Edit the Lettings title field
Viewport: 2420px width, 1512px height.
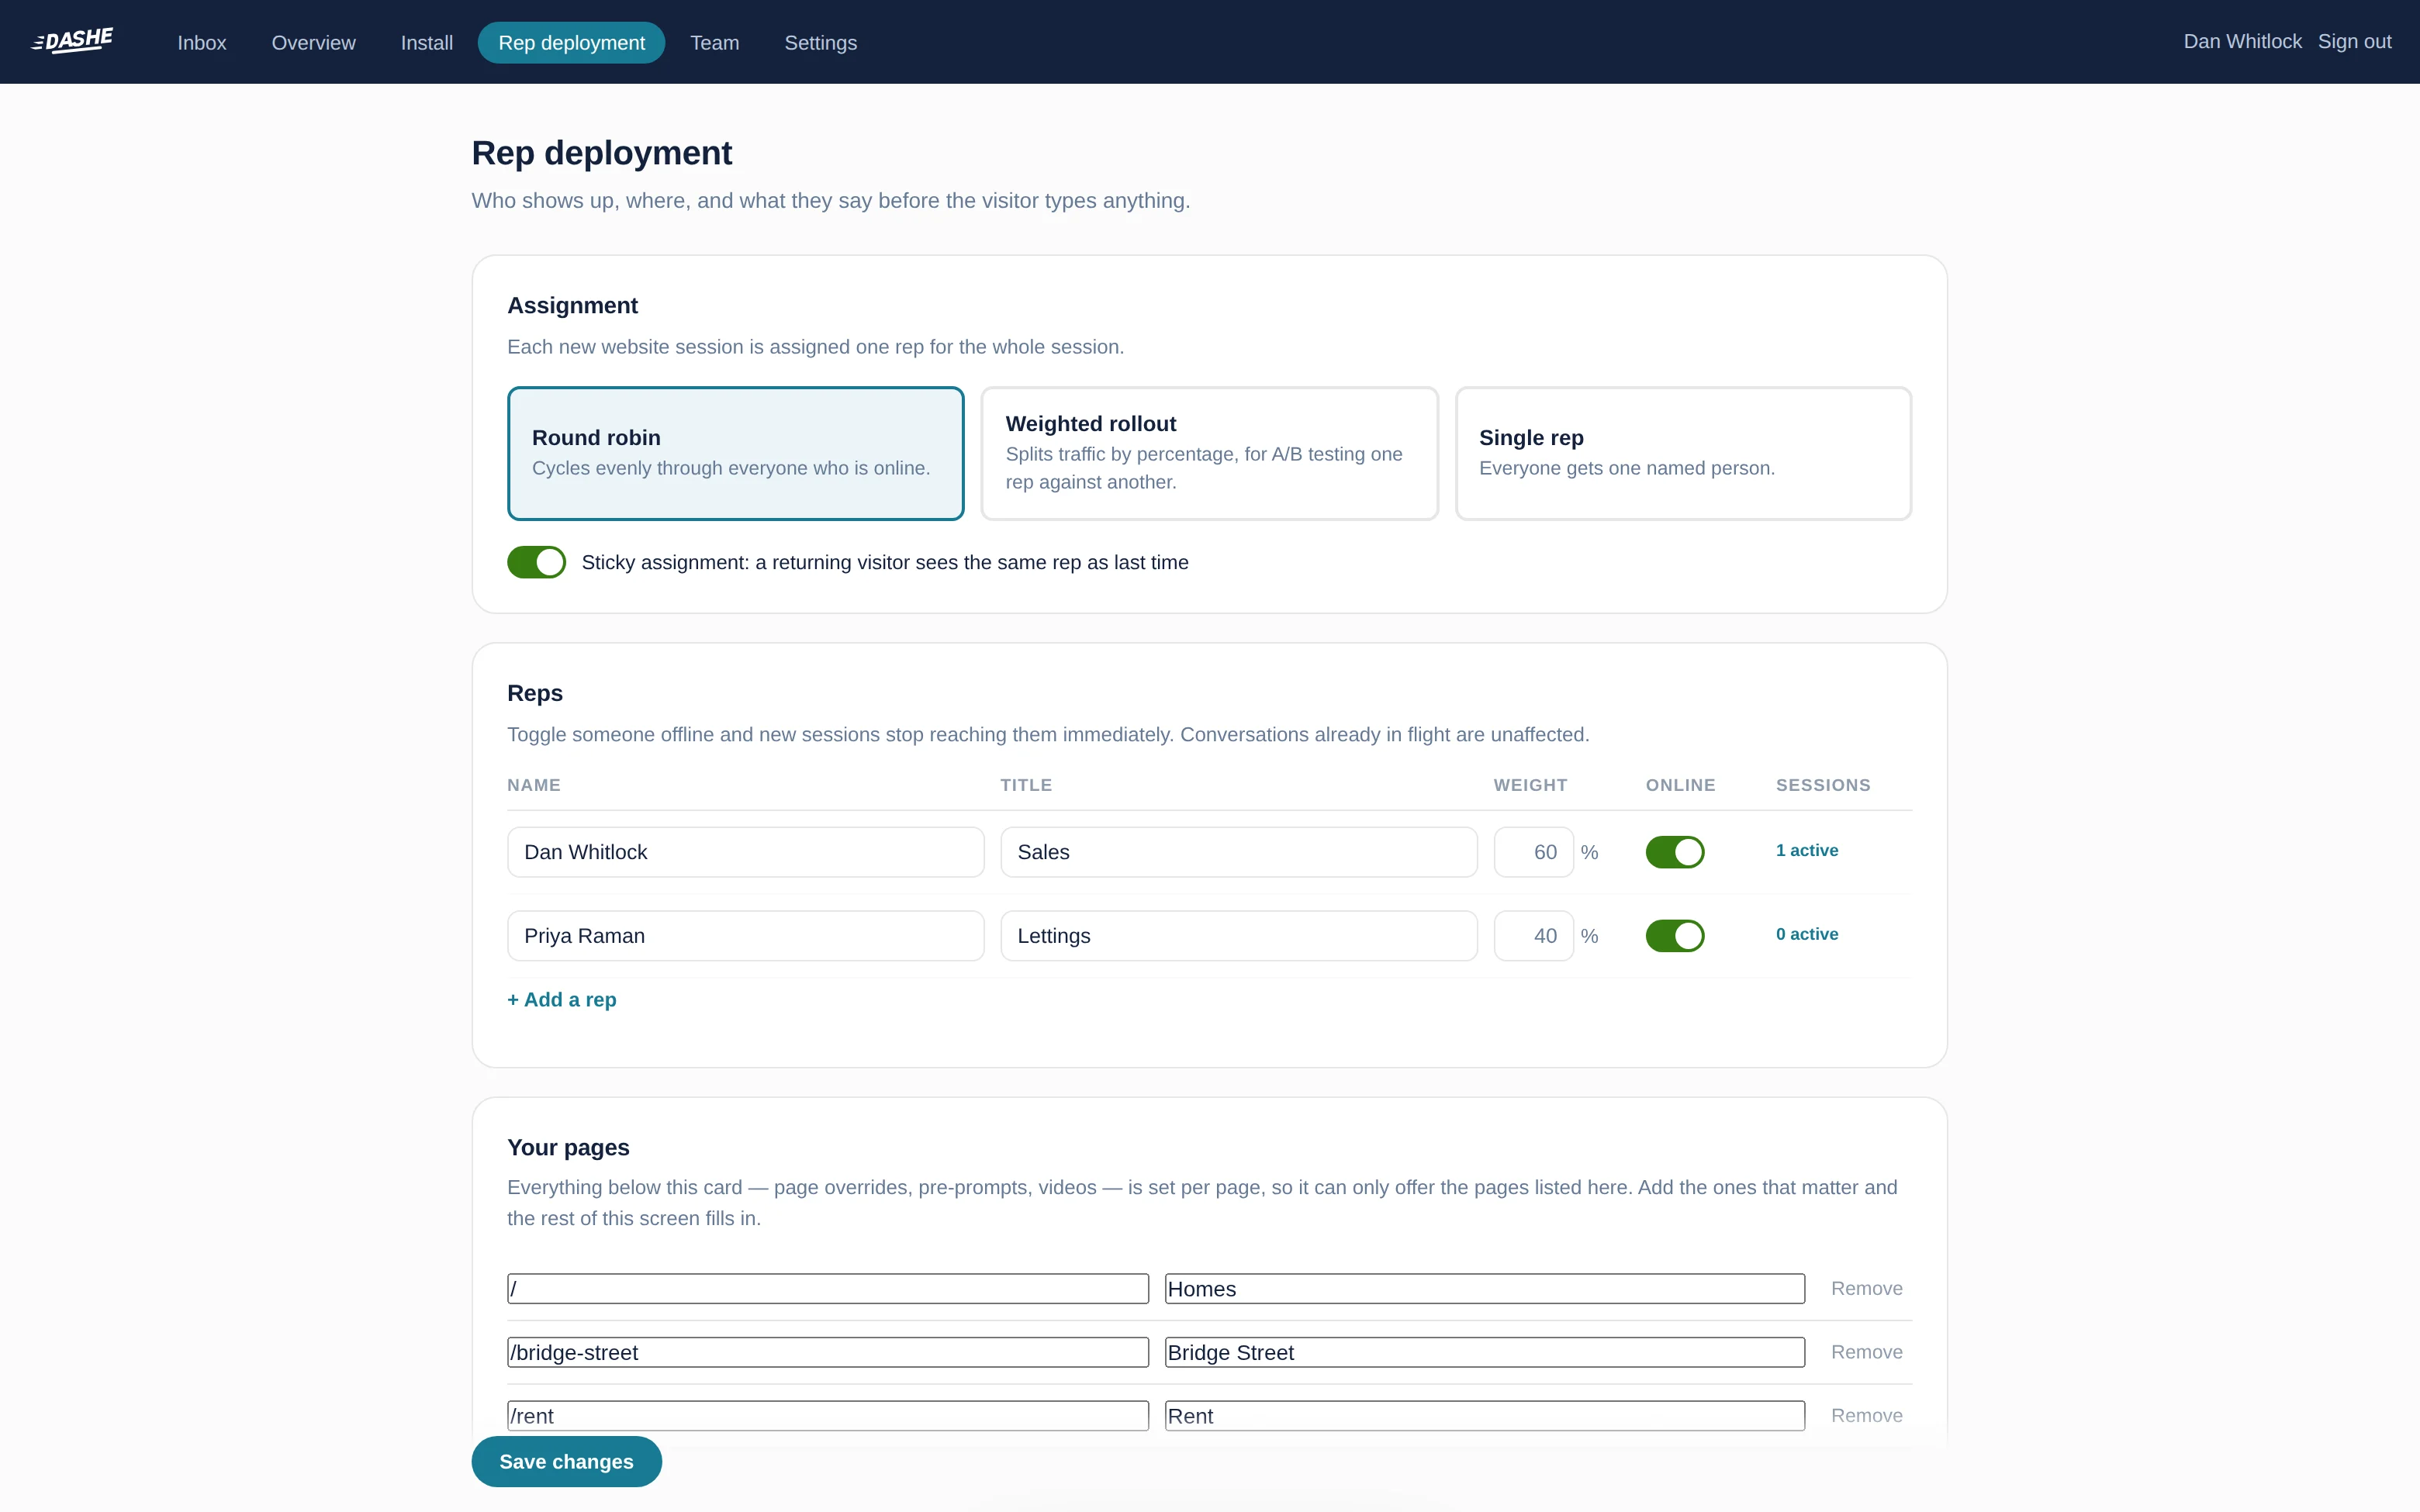point(1238,936)
